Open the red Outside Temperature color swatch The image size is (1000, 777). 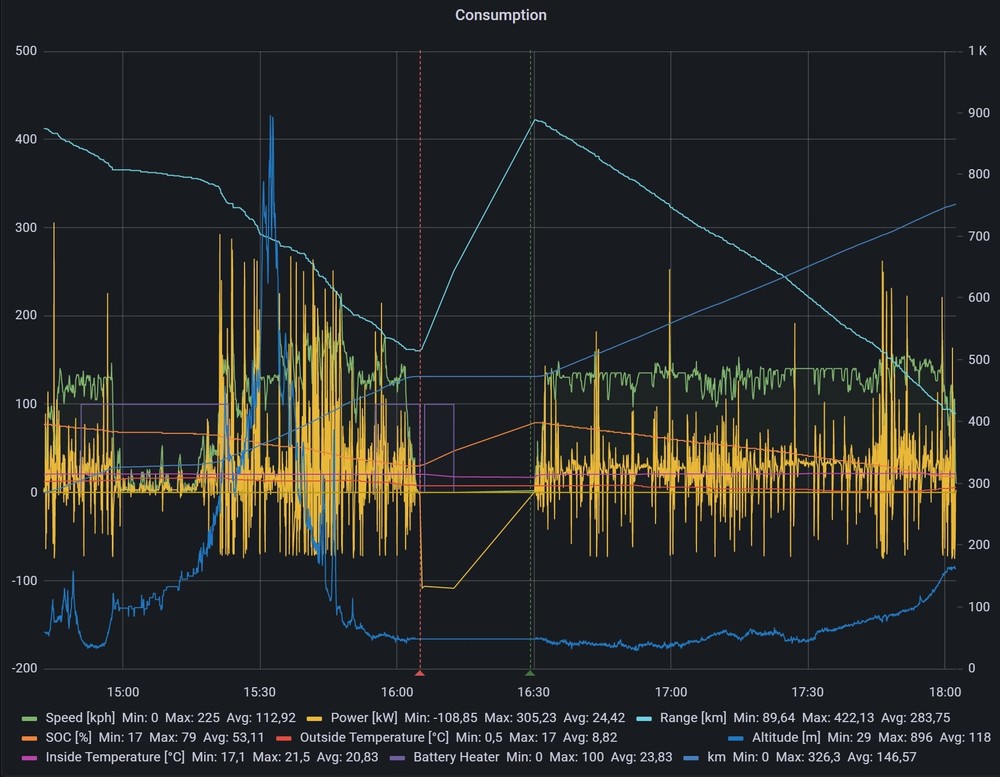click(285, 737)
